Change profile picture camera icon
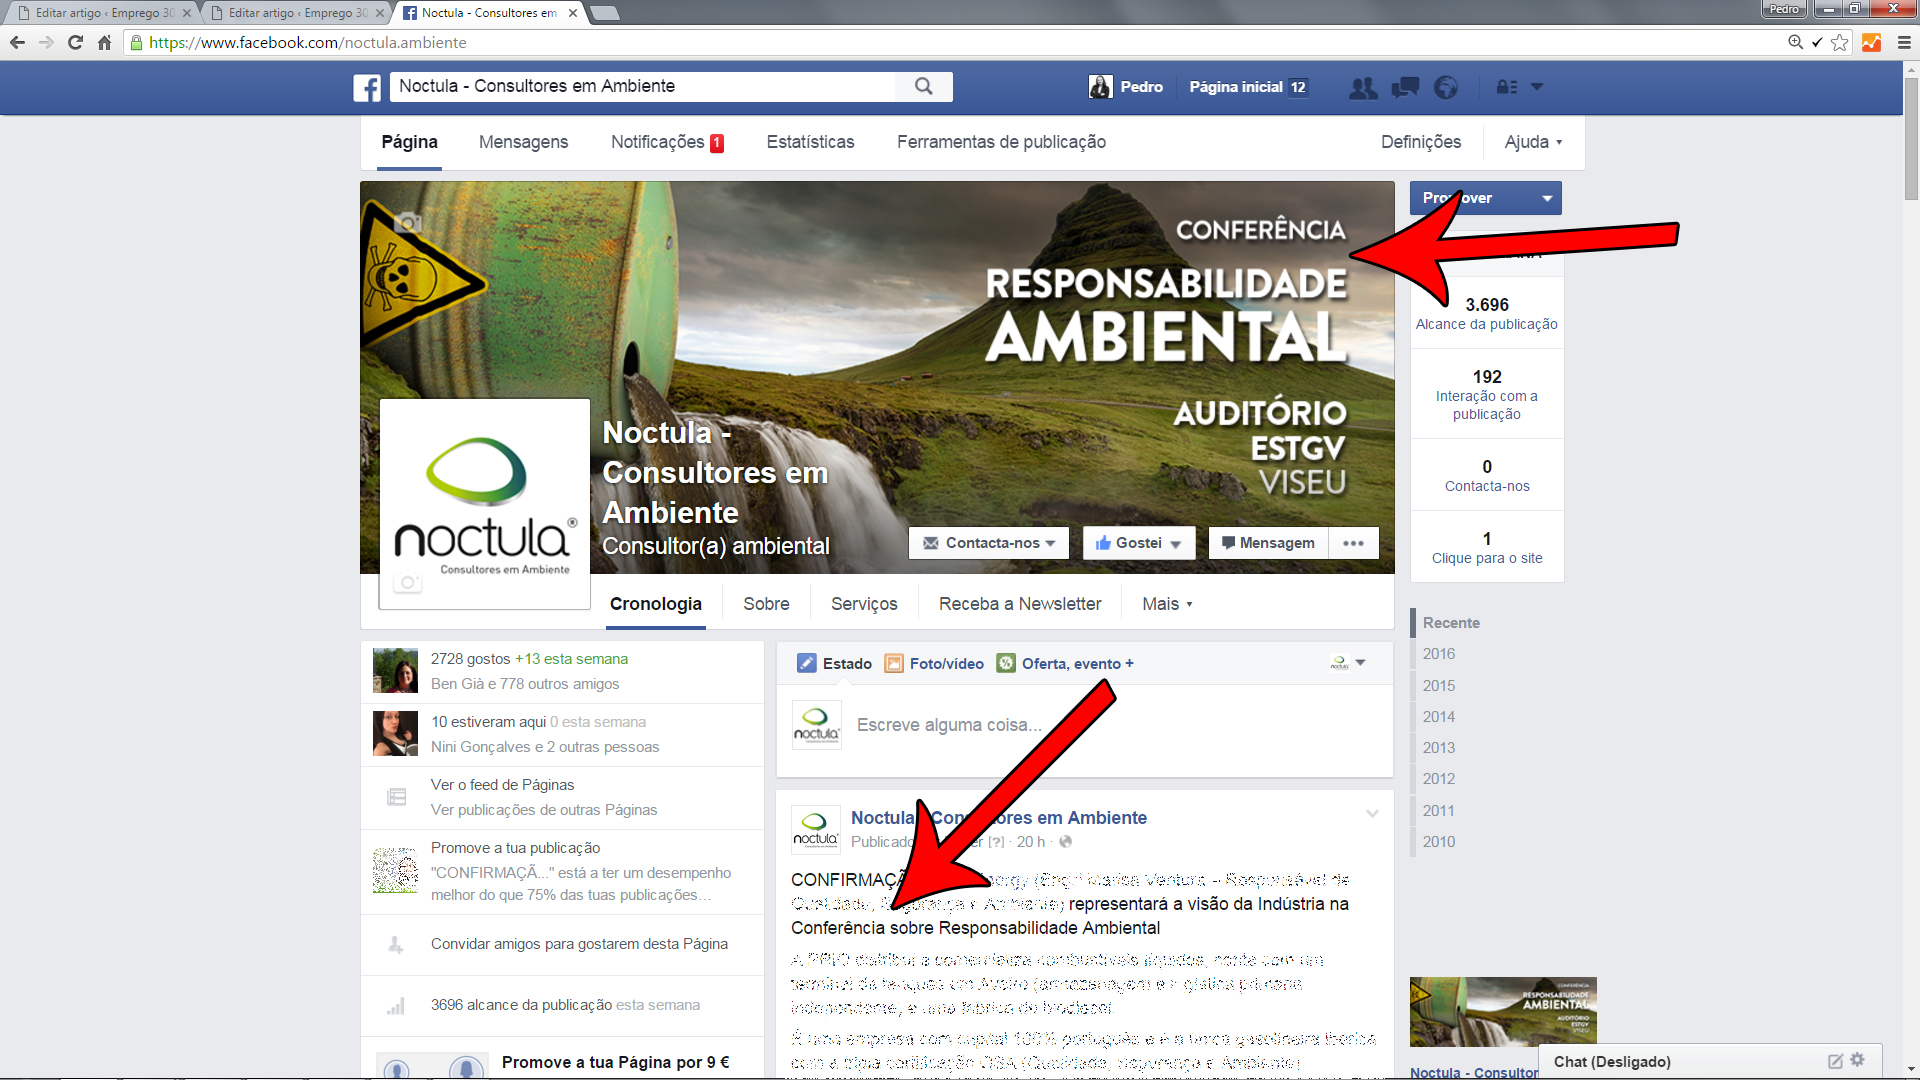The height and width of the screenshot is (1080, 1920). pyautogui.click(x=407, y=582)
